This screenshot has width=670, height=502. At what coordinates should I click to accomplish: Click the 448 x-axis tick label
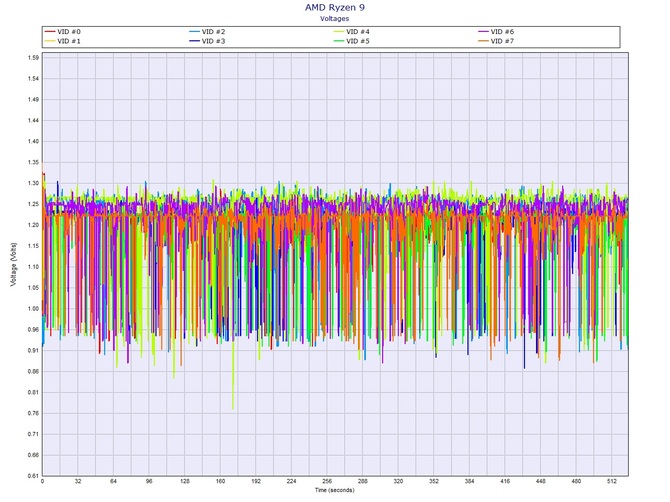[541, 481]
